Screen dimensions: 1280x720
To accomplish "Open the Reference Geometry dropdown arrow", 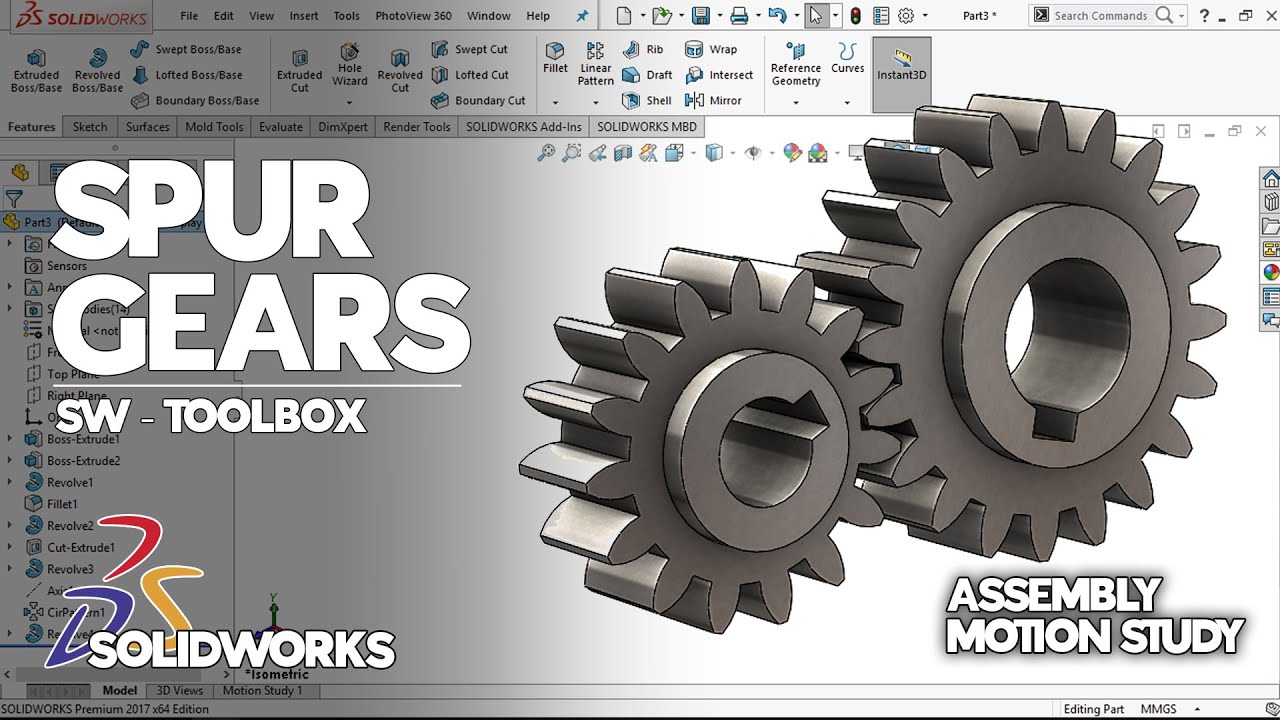I will (796, 102).
